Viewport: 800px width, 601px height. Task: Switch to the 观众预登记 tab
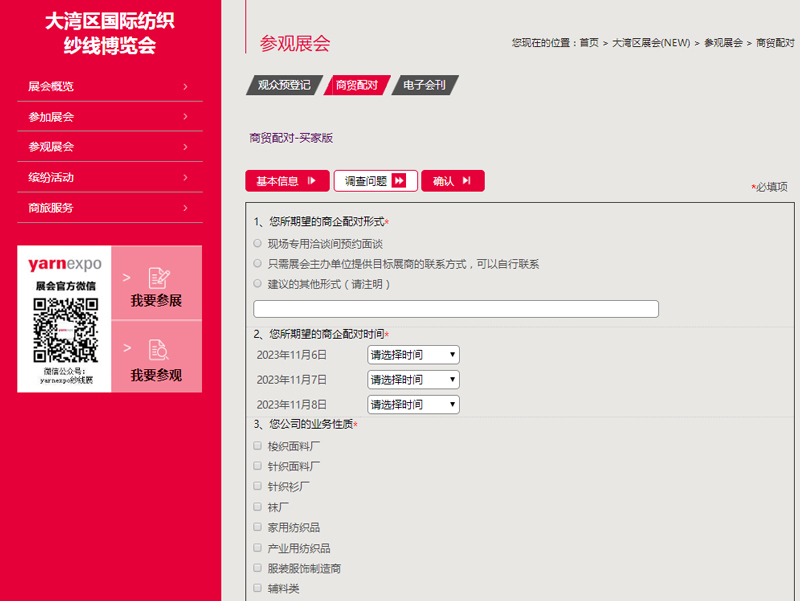point(284,86)
